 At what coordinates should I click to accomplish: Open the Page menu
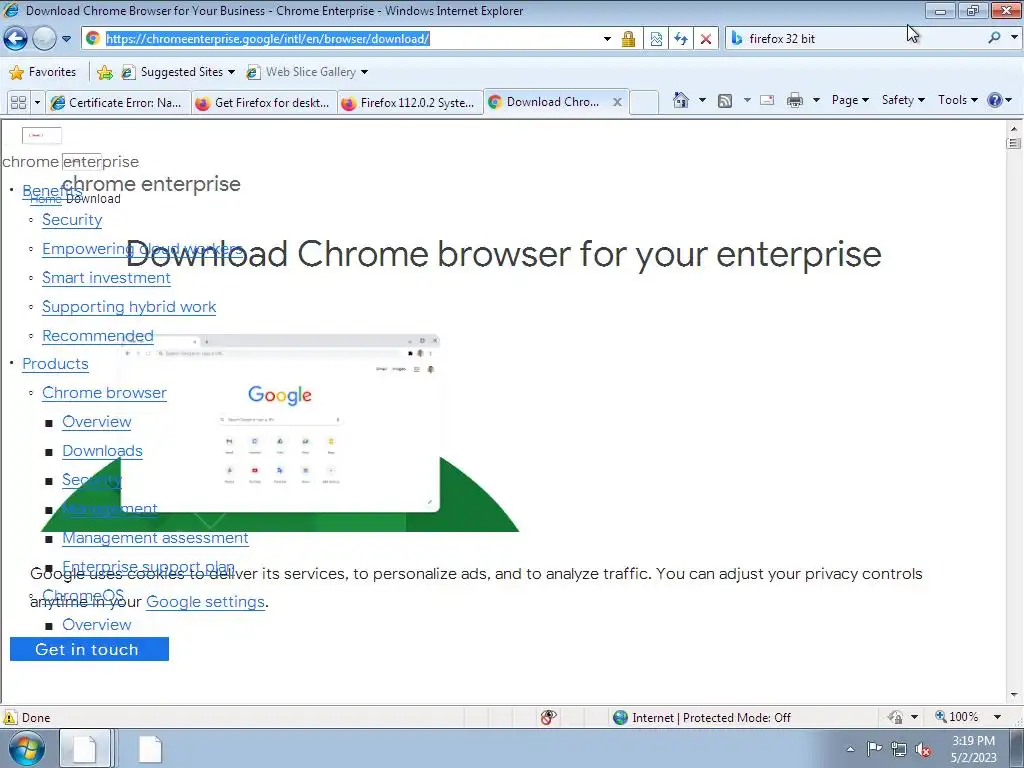pos(850,100)
